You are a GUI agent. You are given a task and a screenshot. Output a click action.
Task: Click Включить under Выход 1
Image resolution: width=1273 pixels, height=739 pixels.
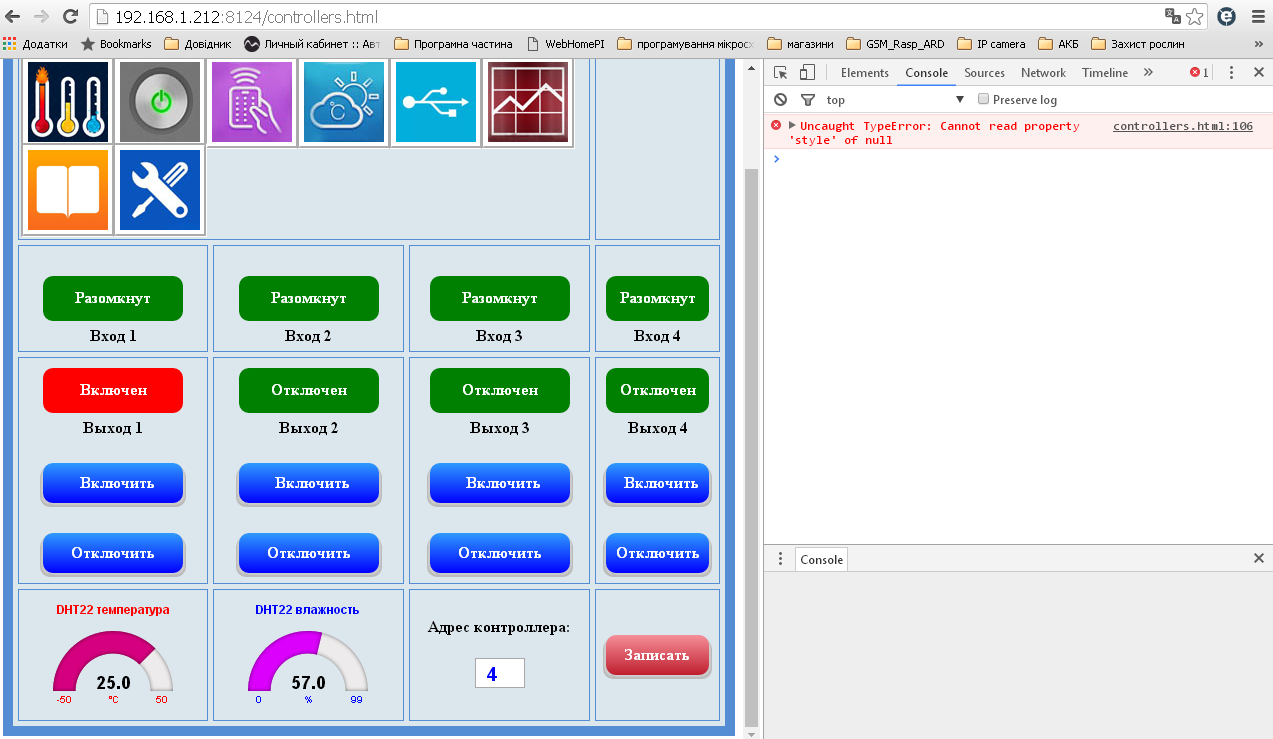[x=113, y=484]
